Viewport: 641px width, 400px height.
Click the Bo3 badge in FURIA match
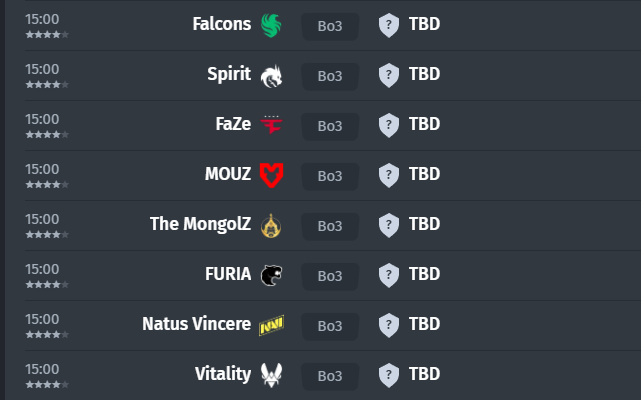click(x=330, y=275)
